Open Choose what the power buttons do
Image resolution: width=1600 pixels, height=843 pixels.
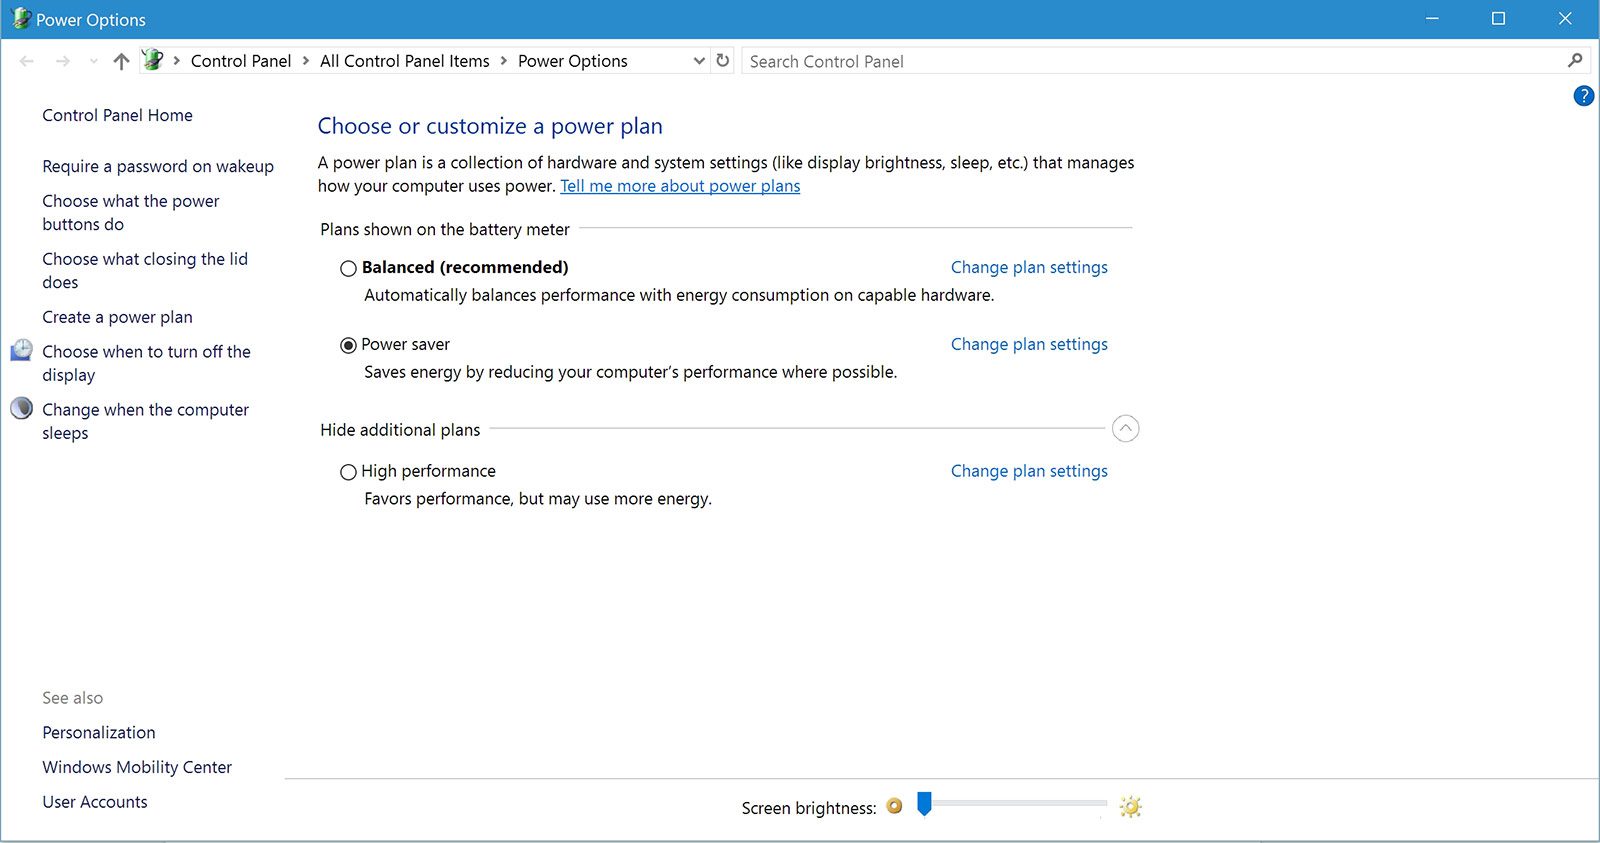coord(131,213)
